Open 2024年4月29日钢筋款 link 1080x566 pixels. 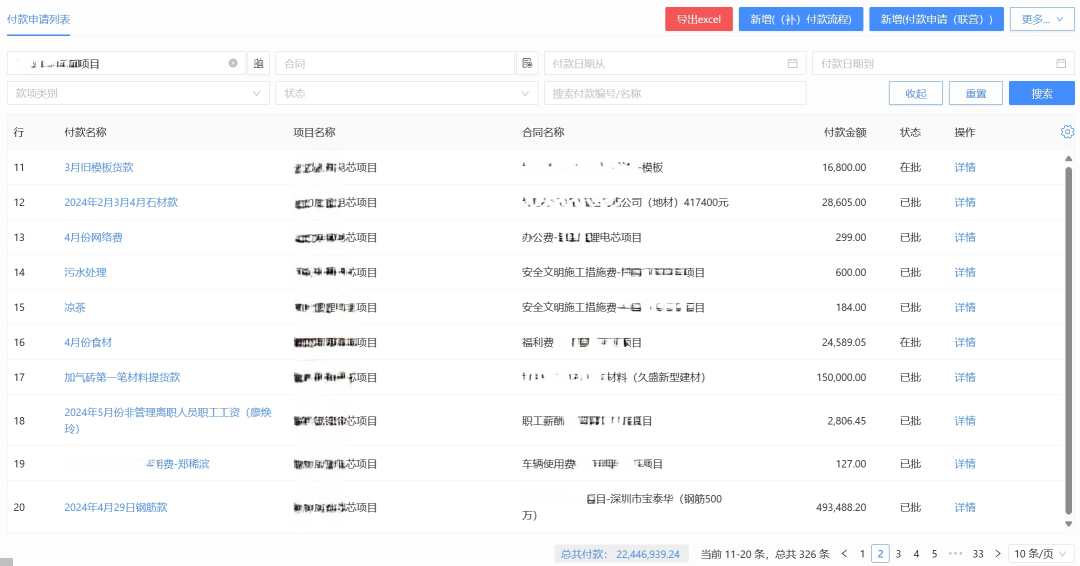coord(116,507)
